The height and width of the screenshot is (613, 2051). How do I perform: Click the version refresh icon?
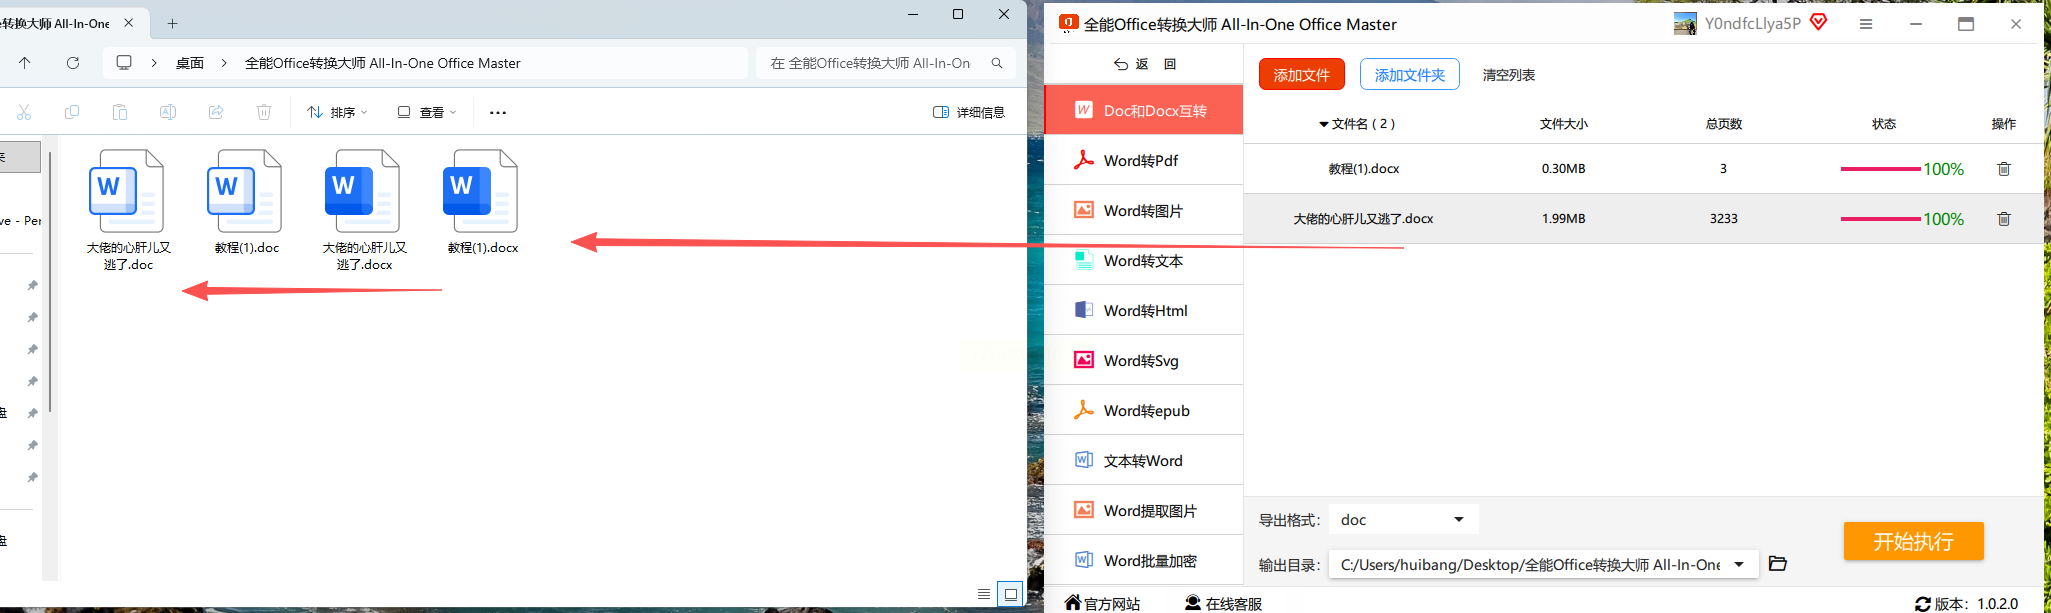[x=1922, y=604]
